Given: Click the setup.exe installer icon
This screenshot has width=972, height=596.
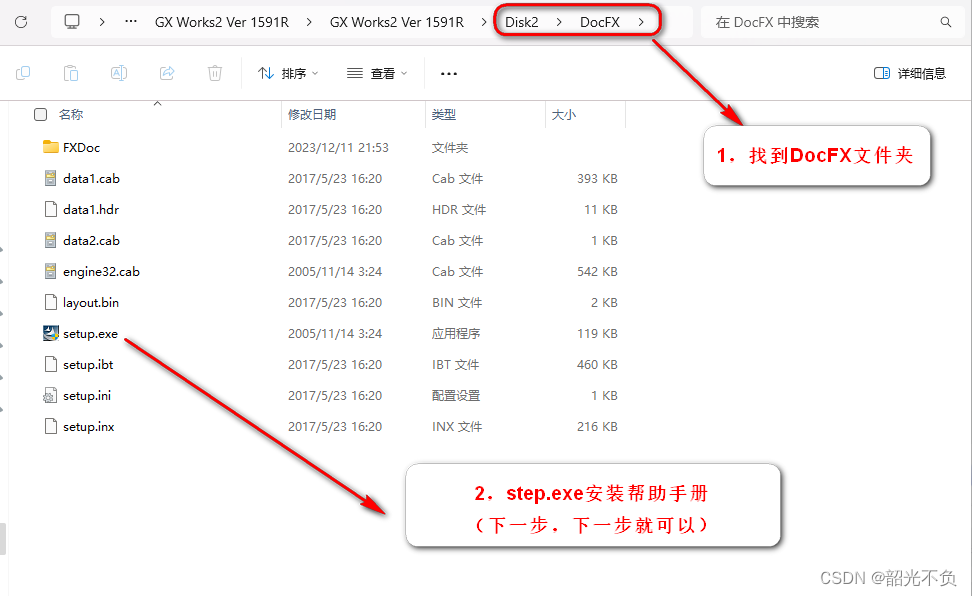Looking at the screenshot, I should coord(51,334).
